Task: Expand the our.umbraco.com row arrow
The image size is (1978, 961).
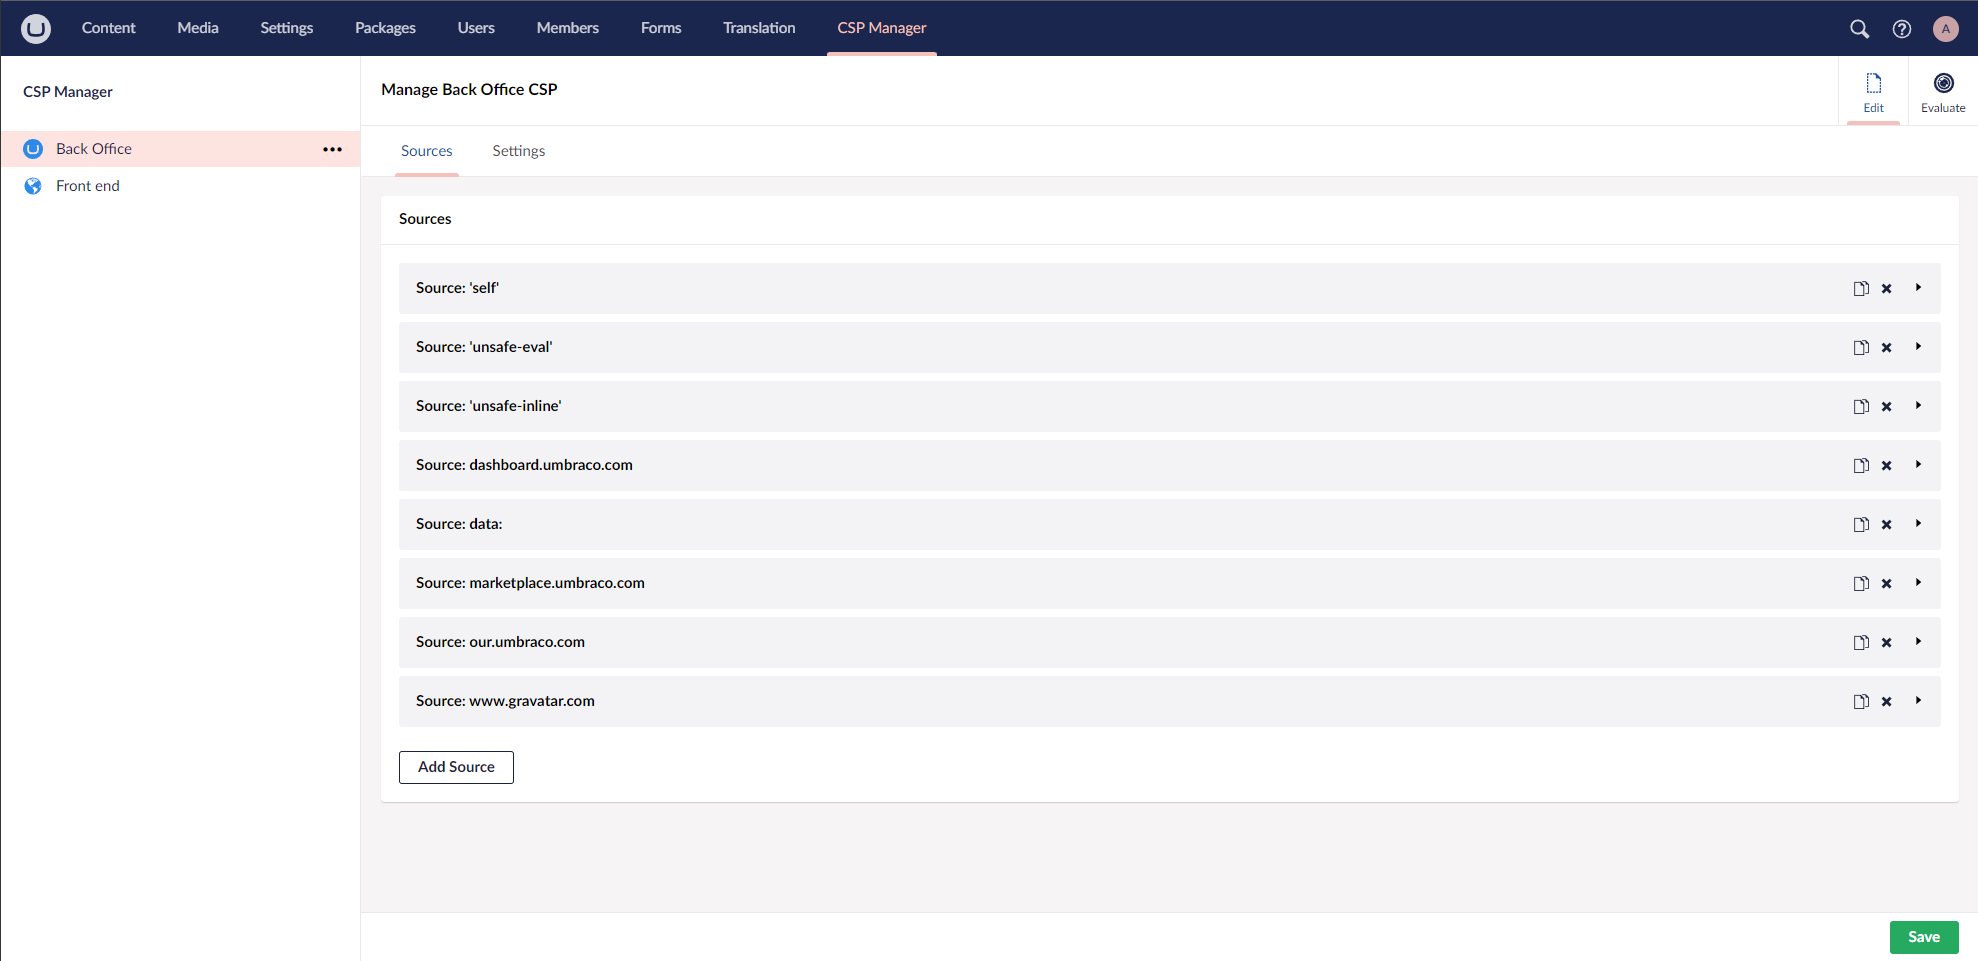Action: tap(1918, 642)
